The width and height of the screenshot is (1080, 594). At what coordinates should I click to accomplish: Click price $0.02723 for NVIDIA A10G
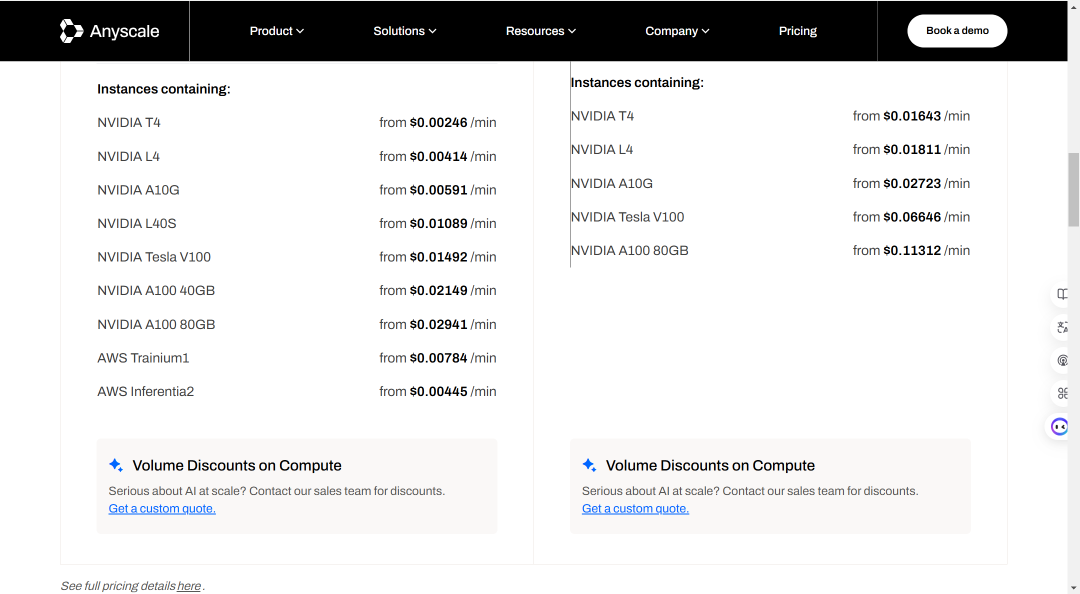pos(912,183)
